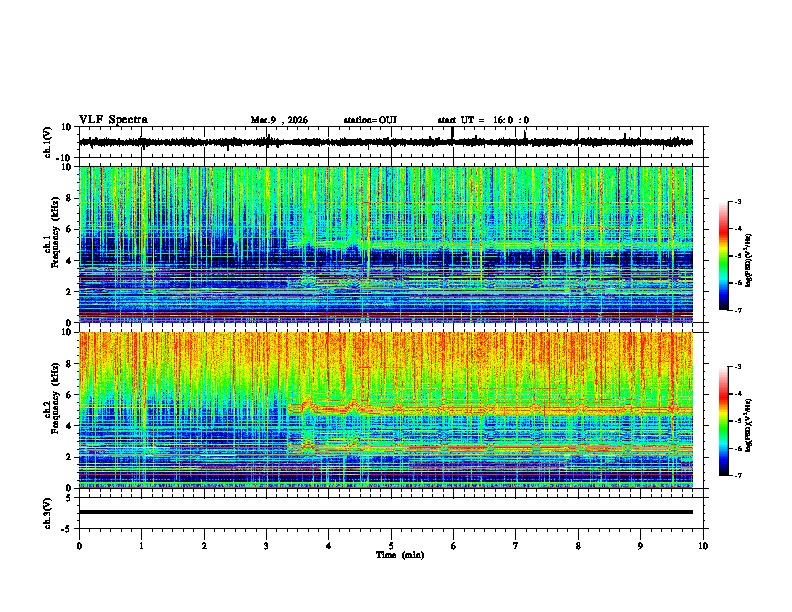This screenshot has height=612, width=792.
Task: Click the time axis tick label "9"
Action: (640, 546)
